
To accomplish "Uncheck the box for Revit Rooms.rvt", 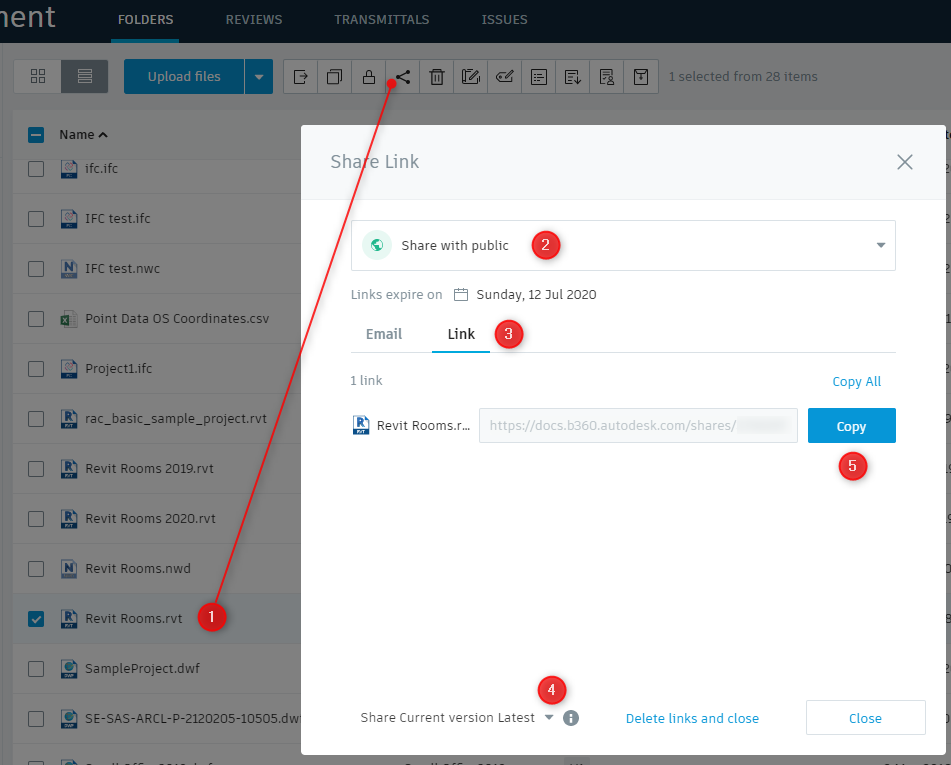I will click(x=36, y=619).
